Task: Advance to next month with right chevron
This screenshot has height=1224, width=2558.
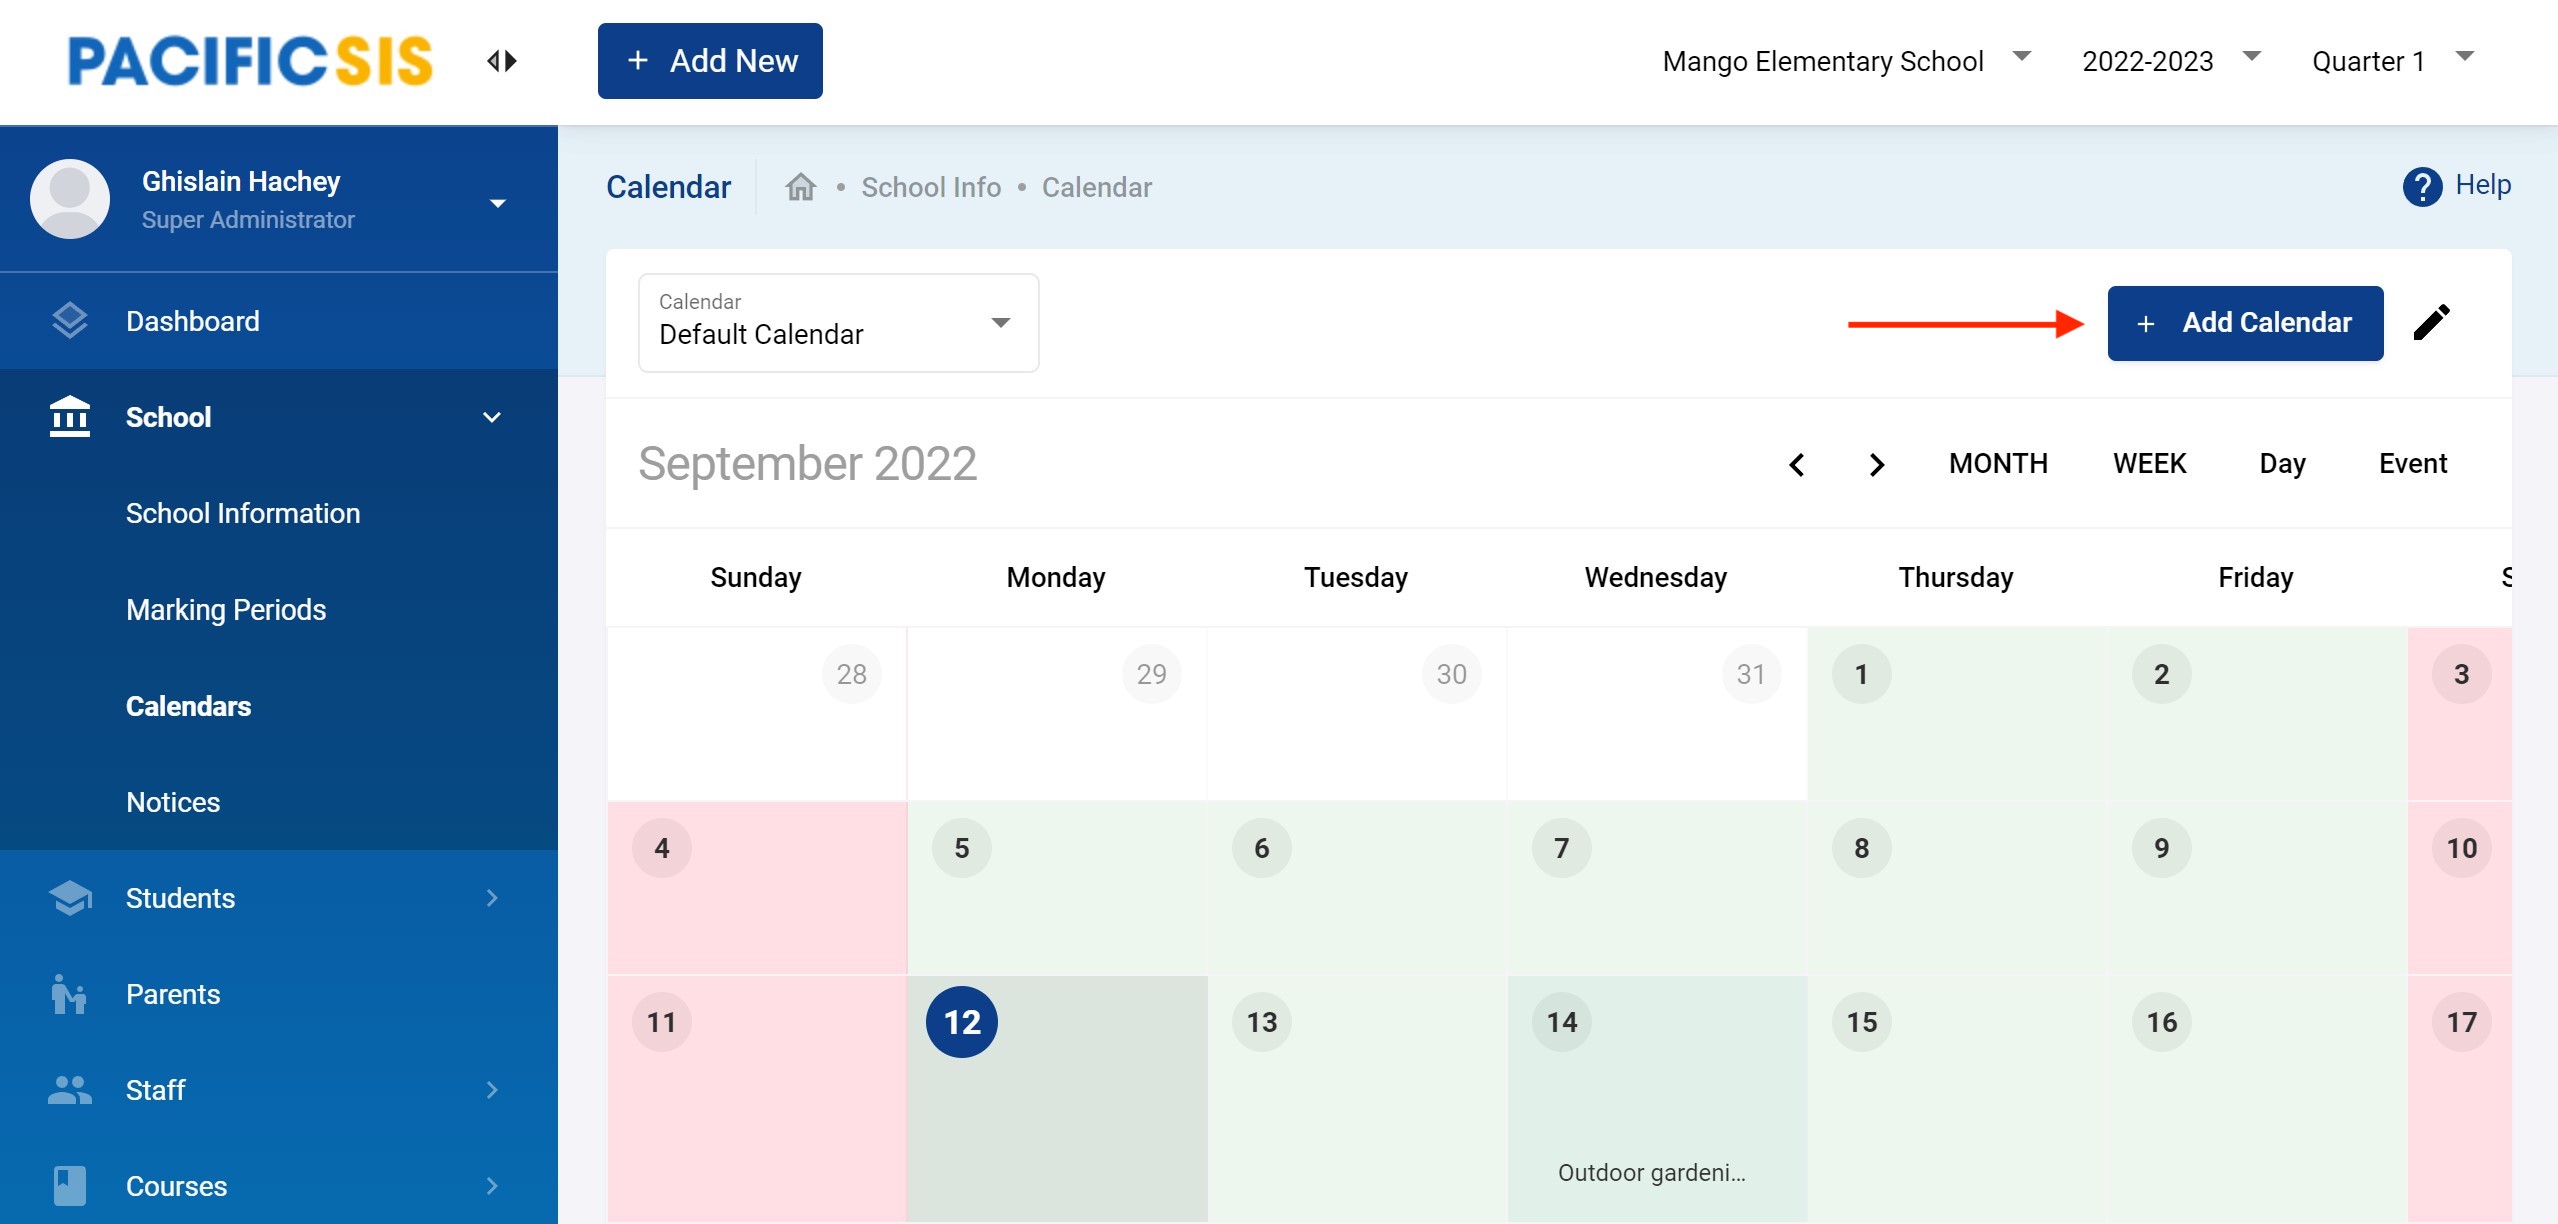Action: point(1876,465)
